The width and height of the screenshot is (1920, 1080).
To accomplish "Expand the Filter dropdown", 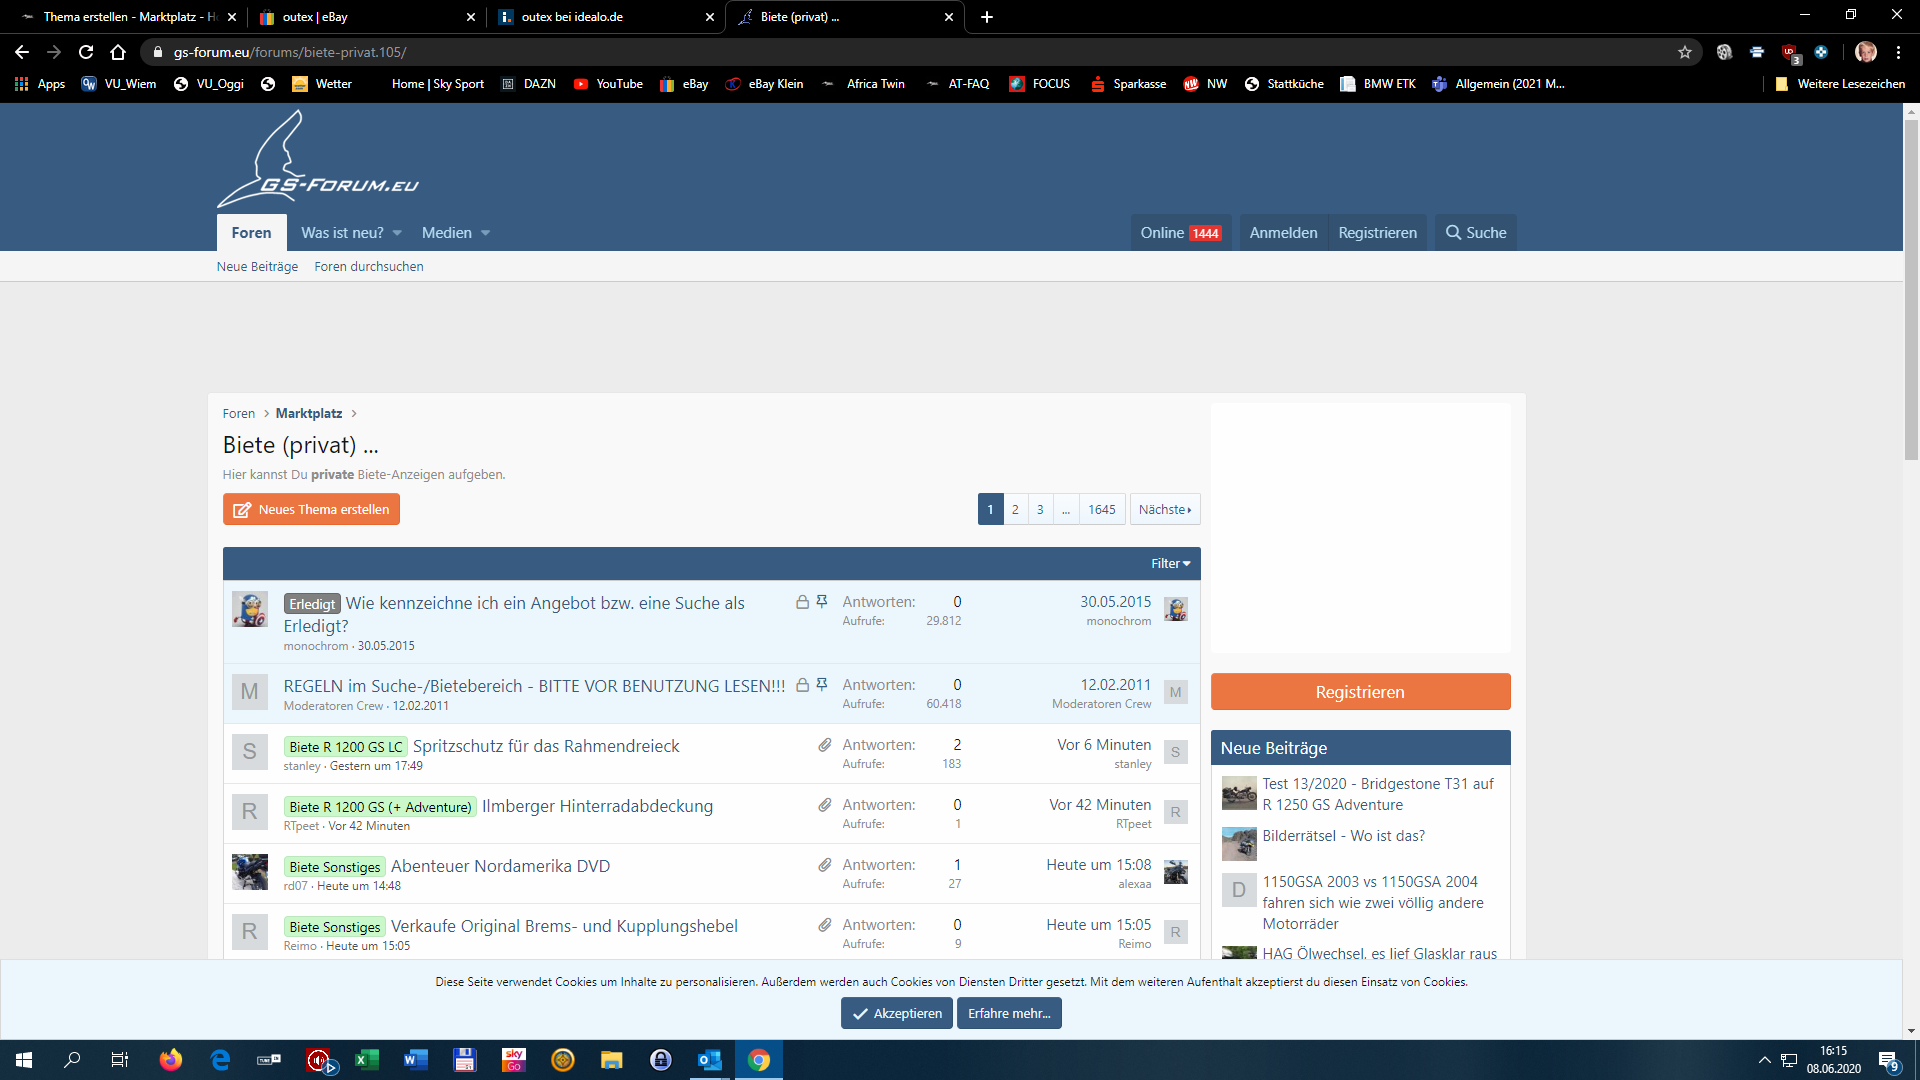I will [x=1170, y=564].
